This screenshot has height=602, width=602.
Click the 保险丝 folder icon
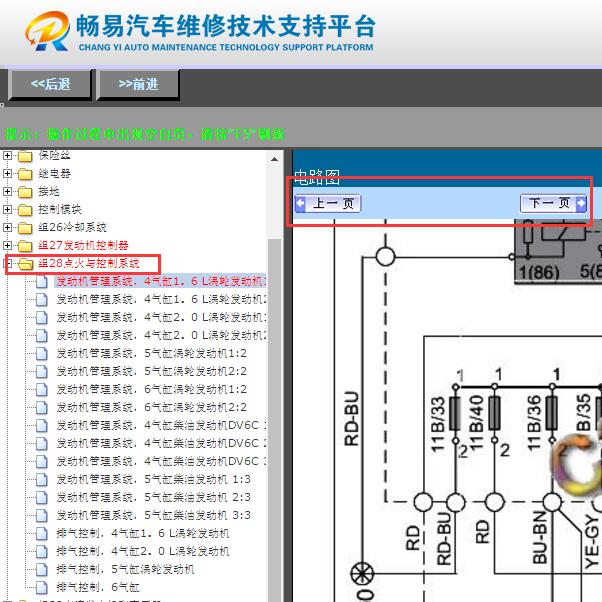pos(25,156)
